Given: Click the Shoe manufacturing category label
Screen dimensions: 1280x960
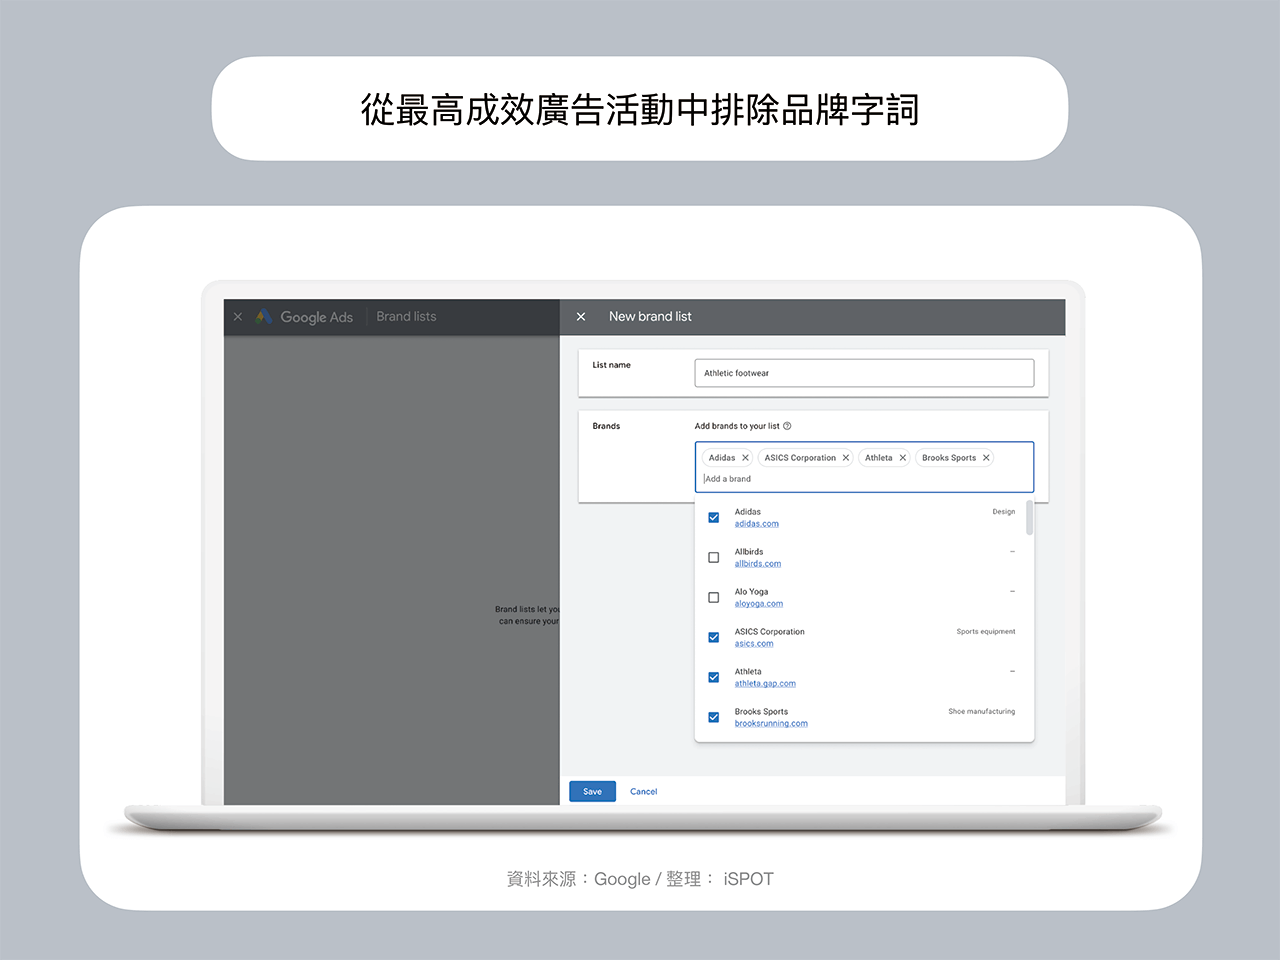Looking at the screenshot, I should [x=982, y=712].
